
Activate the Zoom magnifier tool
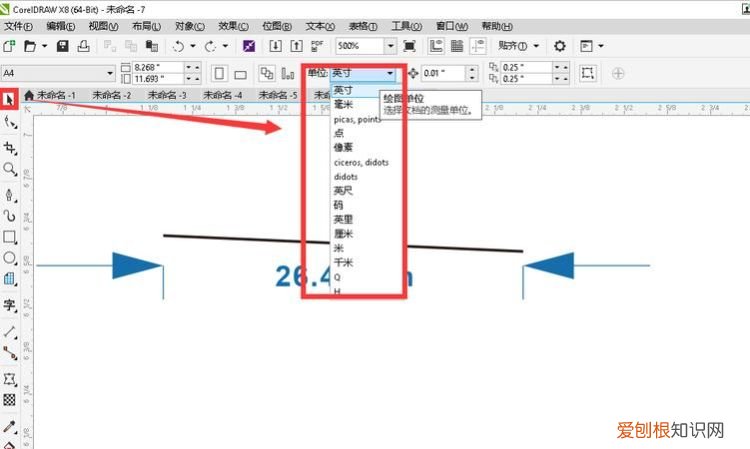coord(10,169)
